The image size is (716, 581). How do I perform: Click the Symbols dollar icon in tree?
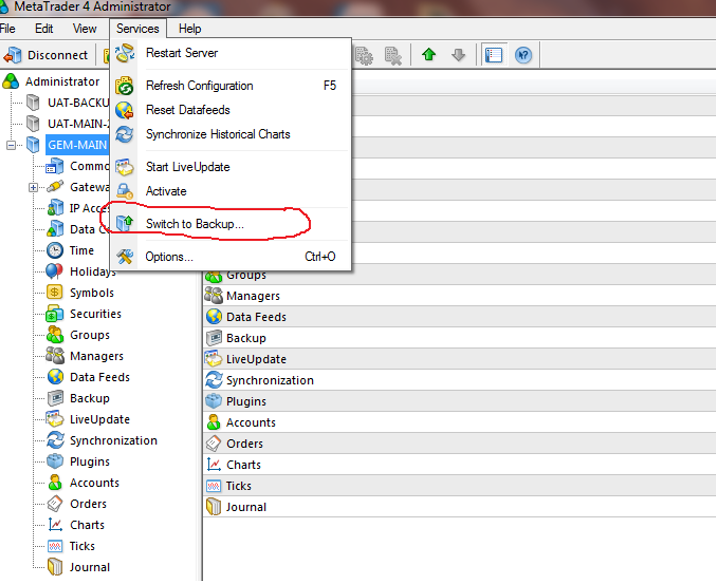pos(55,292)
